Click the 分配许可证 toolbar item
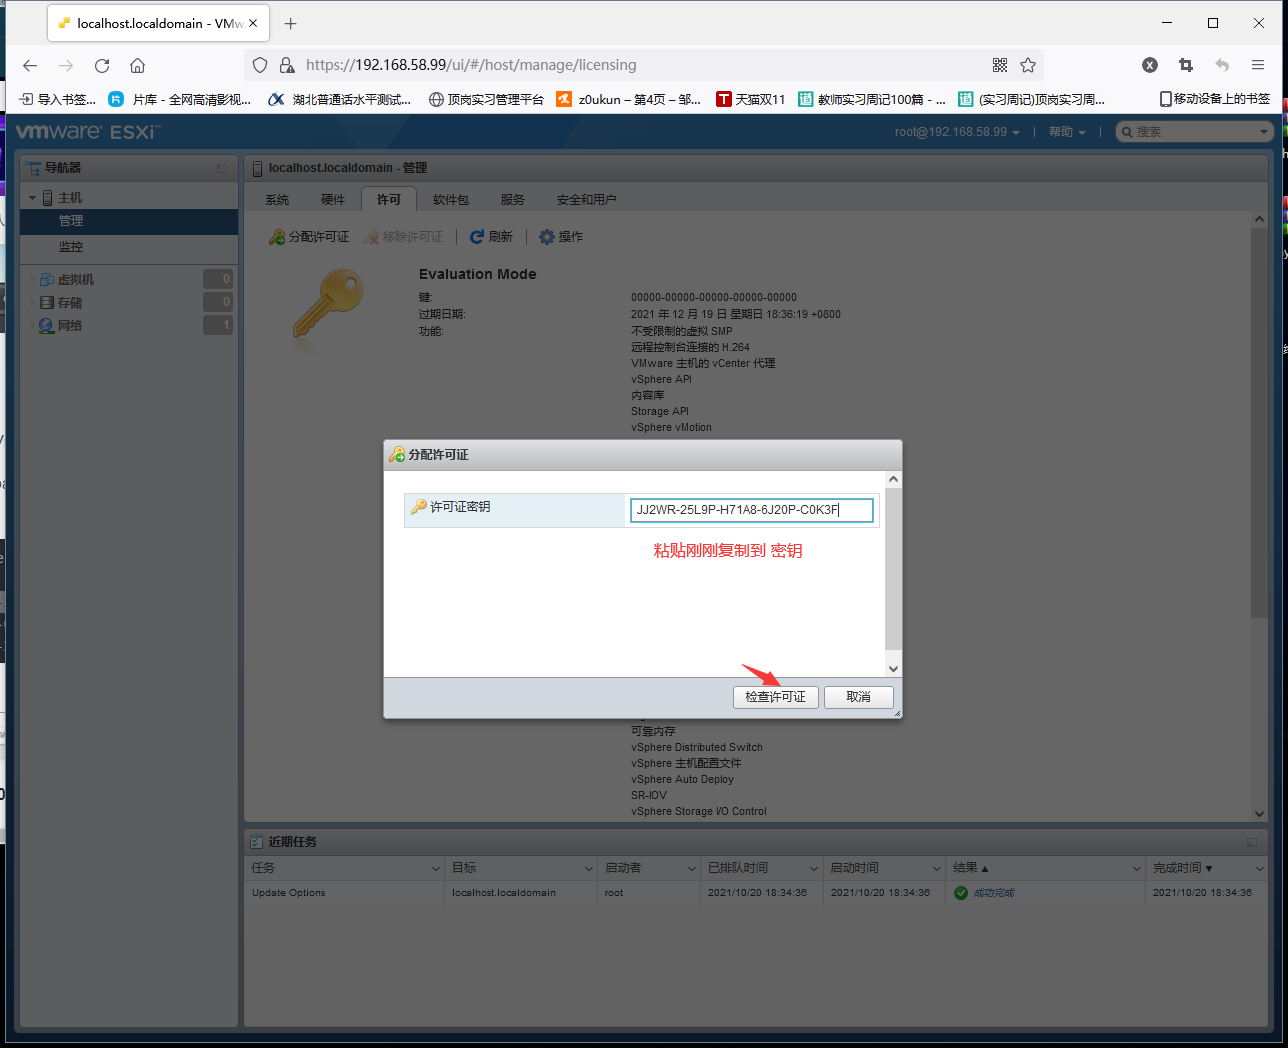1288x1048 pixels. (x=309, y=237)
